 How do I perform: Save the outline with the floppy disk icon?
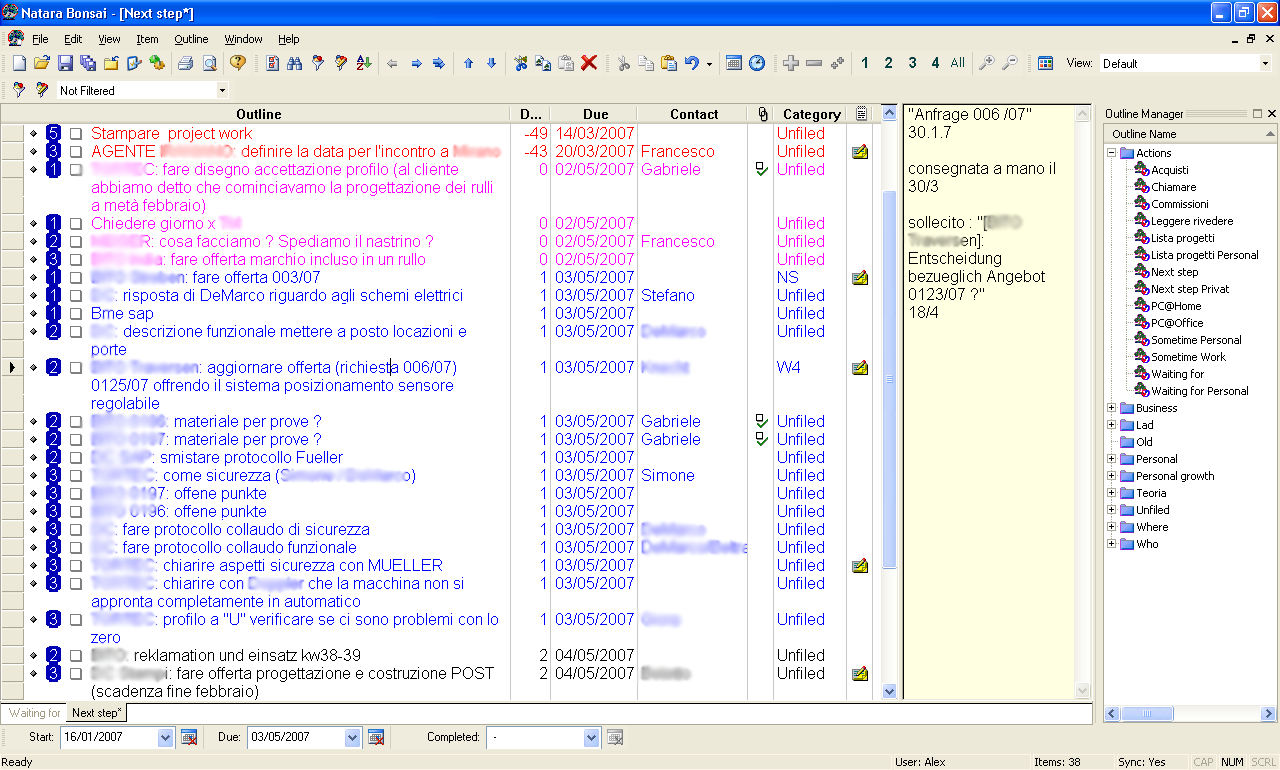tap(65, 63)
